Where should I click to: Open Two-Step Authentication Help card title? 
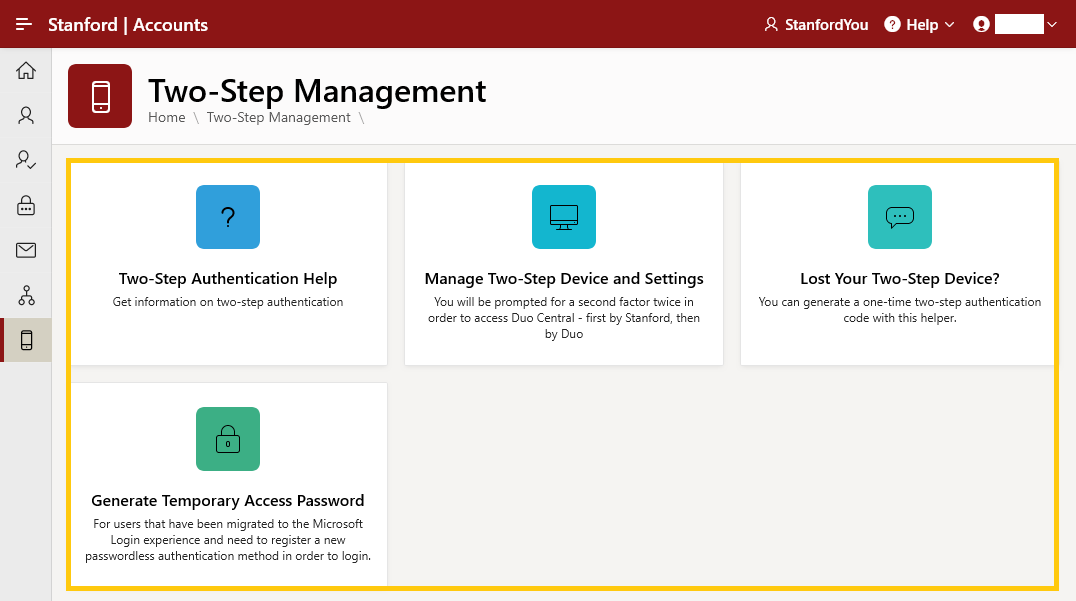pyautogui.click(x=228, y=279)
